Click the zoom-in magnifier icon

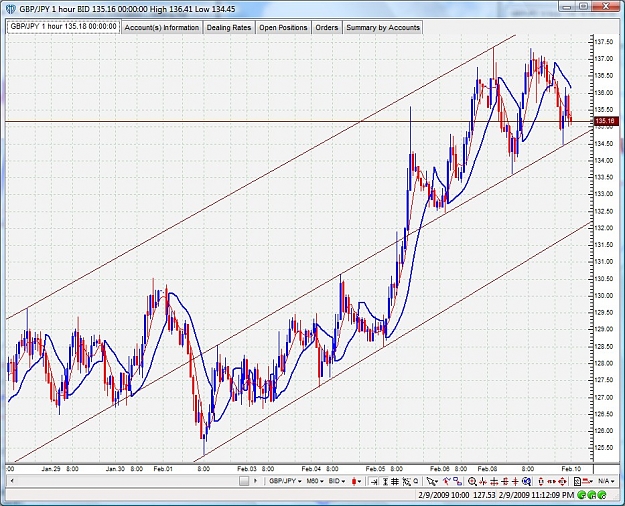click(472, 482)
